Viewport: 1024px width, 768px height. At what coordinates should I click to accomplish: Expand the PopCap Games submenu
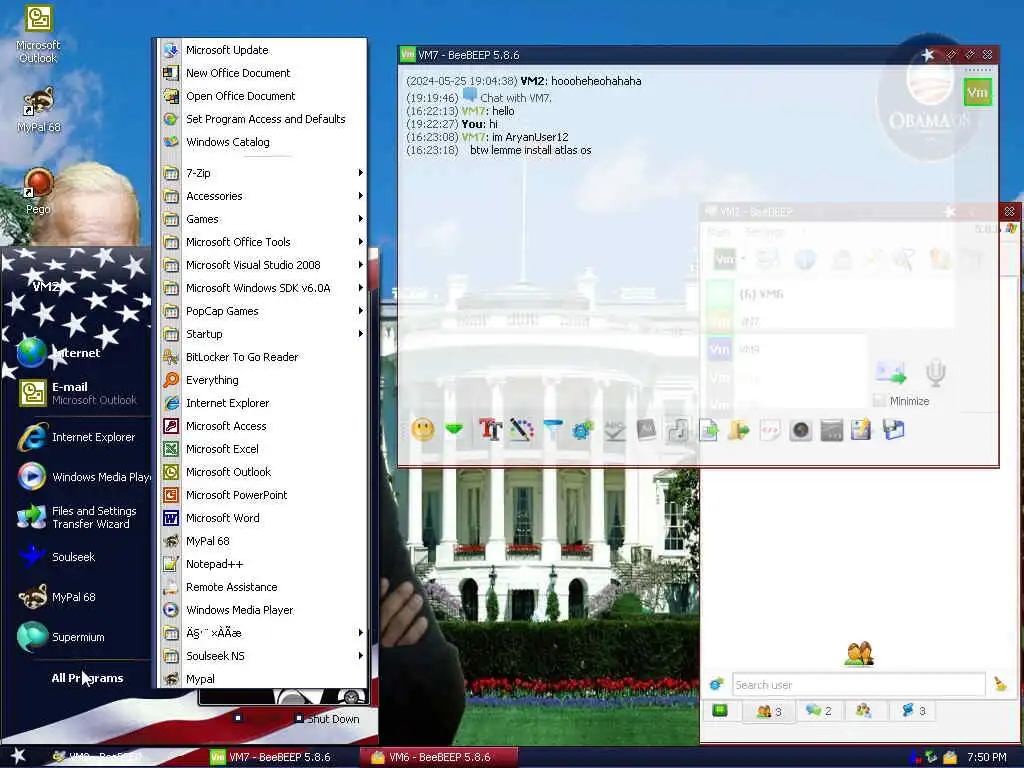coord(263,311)
